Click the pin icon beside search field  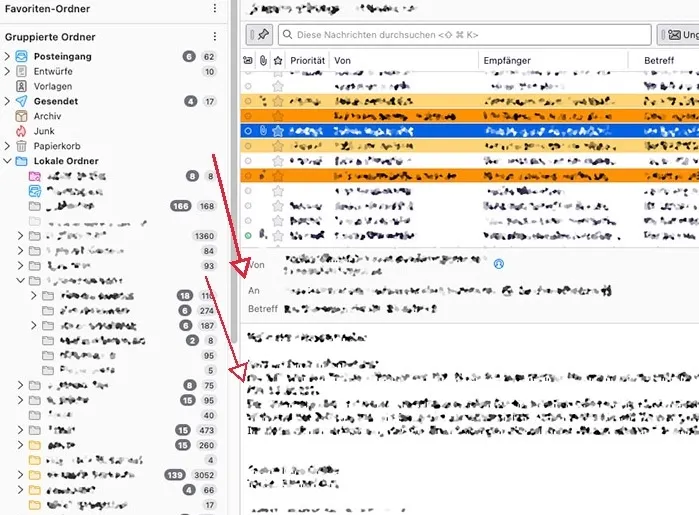[259, 35]
